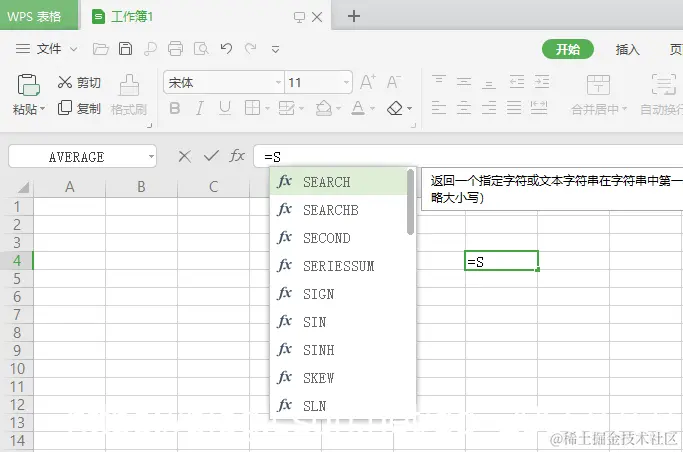Align cell contents to bottom
This screenshot has width=683, height=452.
point(489,82)
